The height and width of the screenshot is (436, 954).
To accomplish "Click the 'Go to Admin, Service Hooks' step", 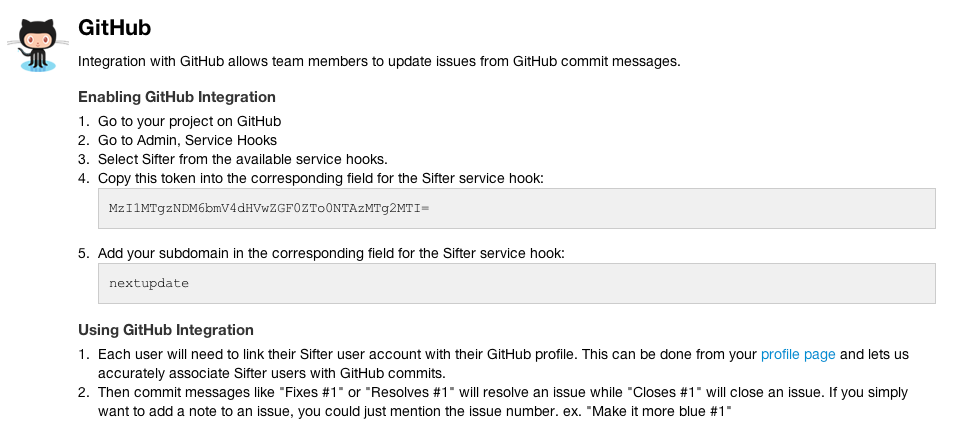I will coord(187,140).
